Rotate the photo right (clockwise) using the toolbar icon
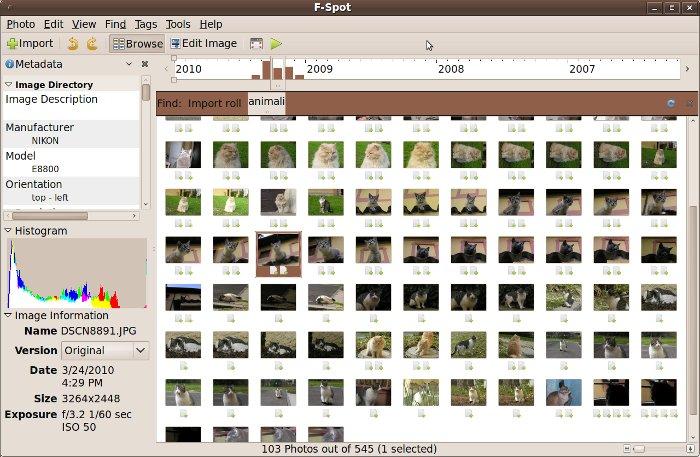 92,43
